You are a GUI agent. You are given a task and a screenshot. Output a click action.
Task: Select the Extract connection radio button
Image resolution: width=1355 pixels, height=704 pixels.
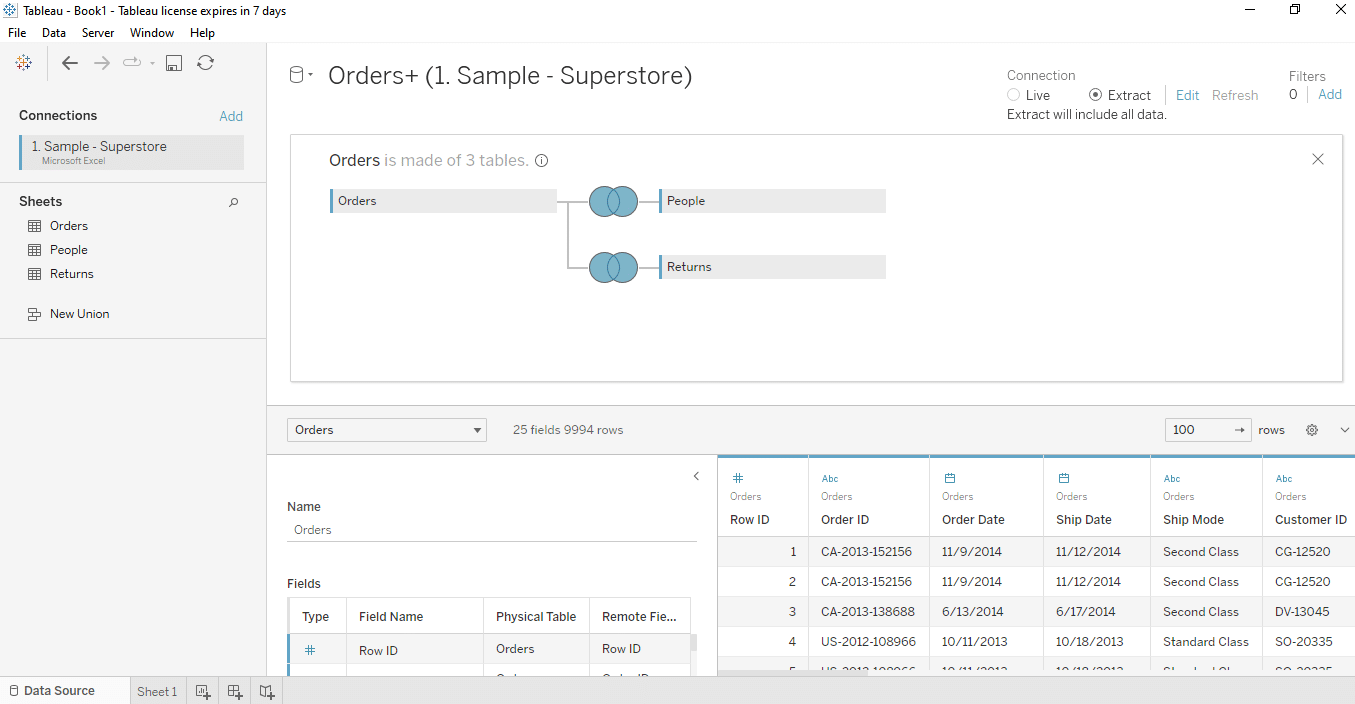pos(1096,95)
